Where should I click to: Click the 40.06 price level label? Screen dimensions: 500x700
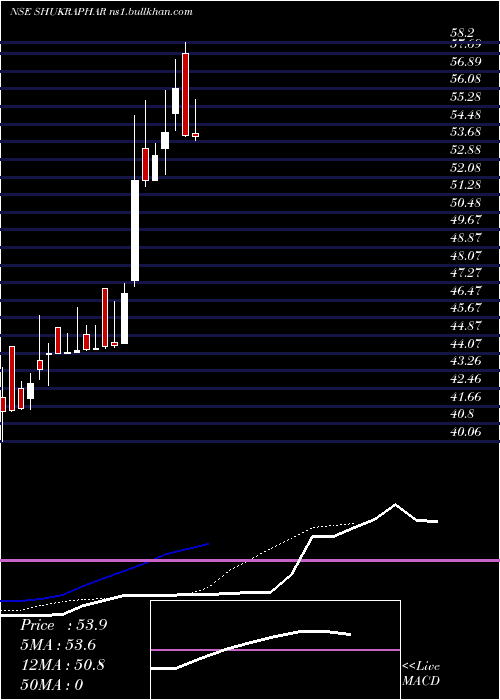[x=466, y=432]
